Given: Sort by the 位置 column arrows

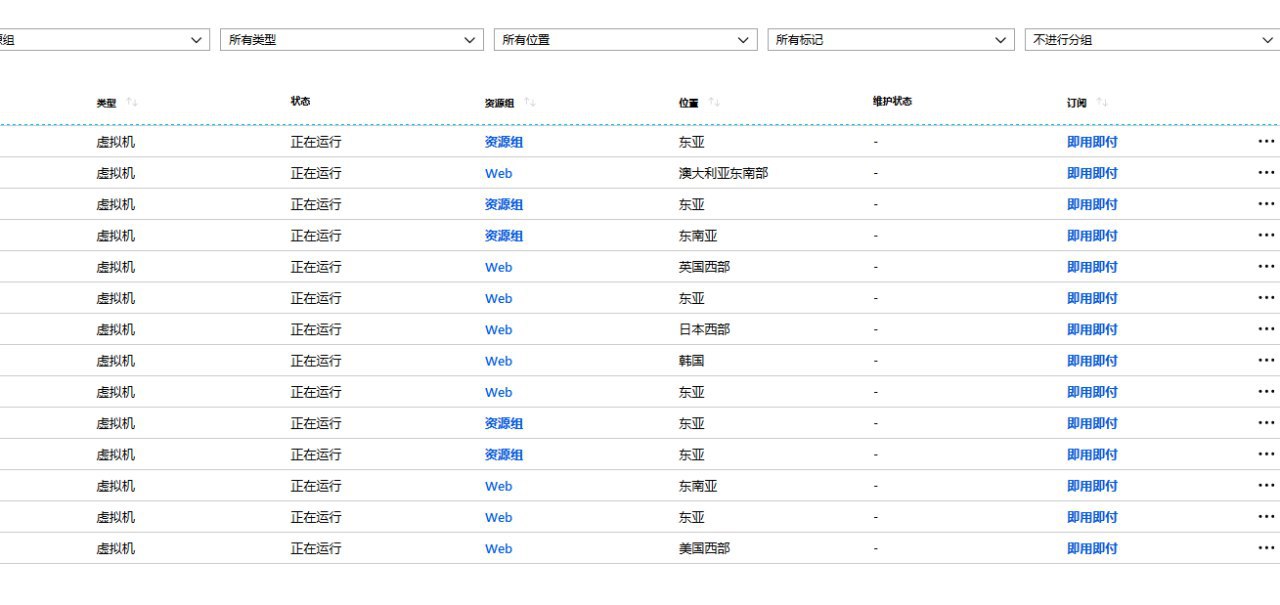Looking at the screenshot, I should click(714, 103).
